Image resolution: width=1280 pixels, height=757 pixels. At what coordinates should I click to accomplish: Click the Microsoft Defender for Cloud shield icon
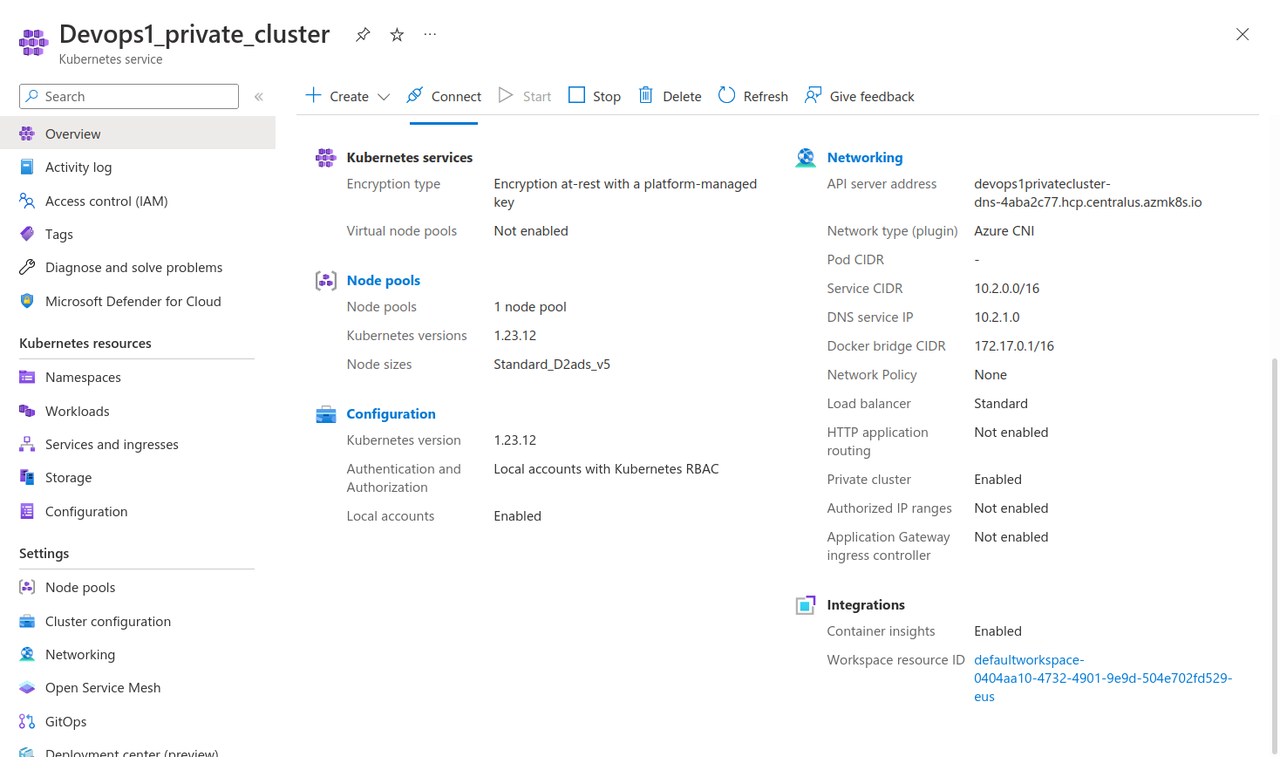click(x=27, y=301)
